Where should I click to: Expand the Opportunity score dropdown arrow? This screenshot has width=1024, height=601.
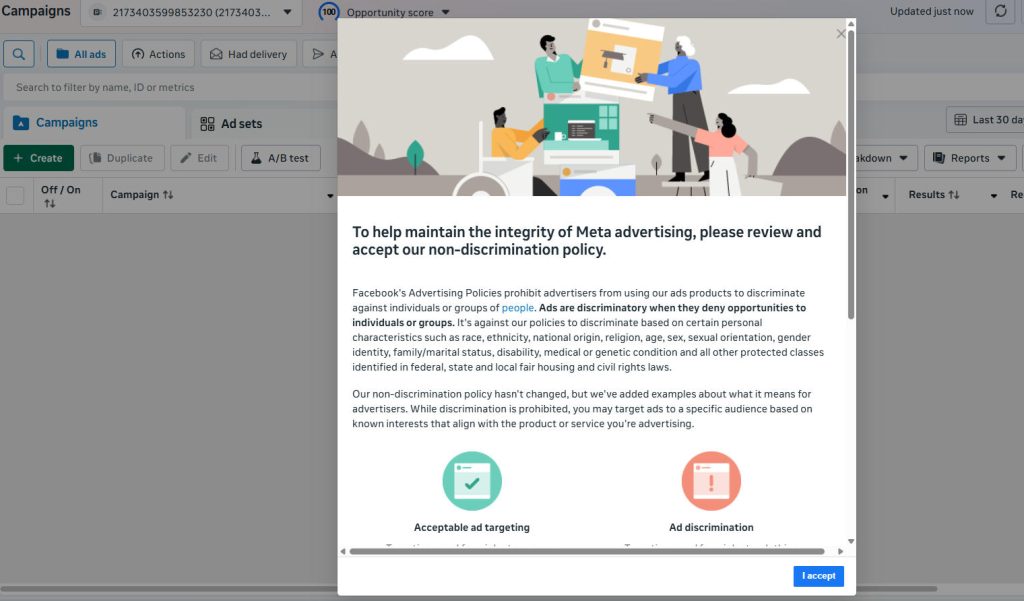pos(446,12)
